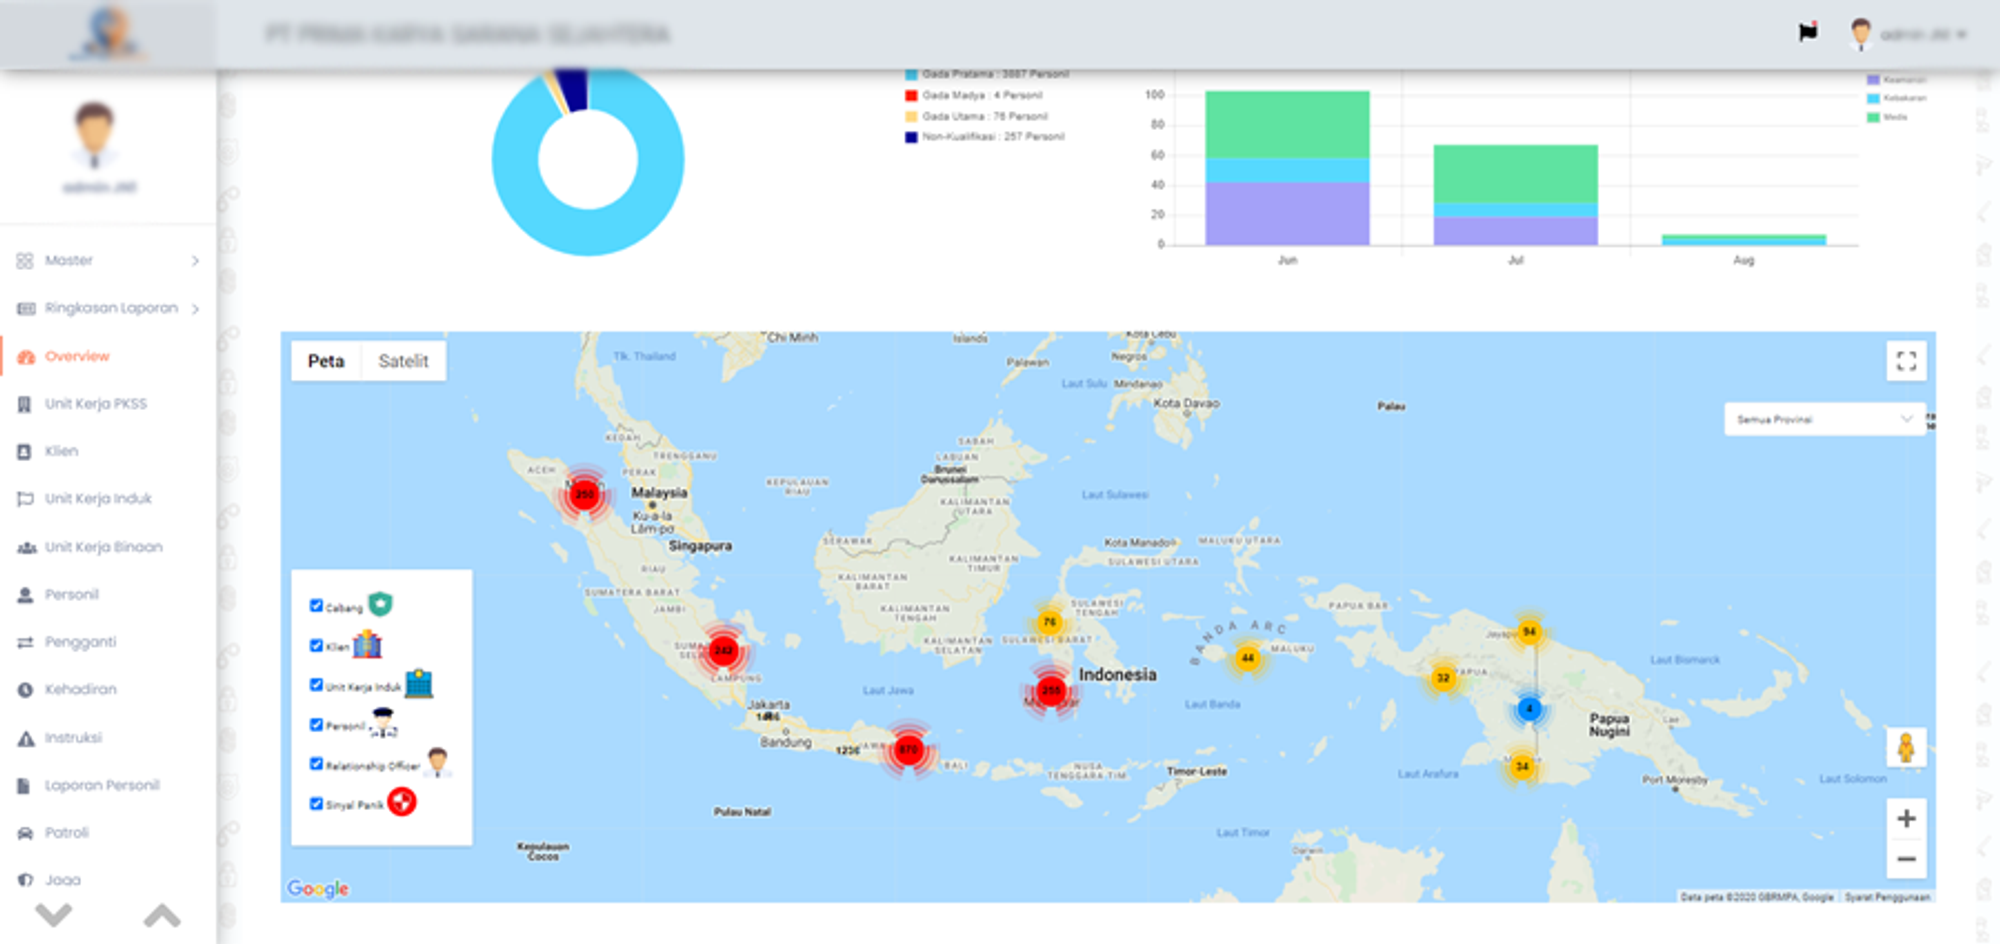Click the Pengganti swap arrows icon
Image resolution: width=2000 pixels, height=944 pixels.
tap(25, 642)
